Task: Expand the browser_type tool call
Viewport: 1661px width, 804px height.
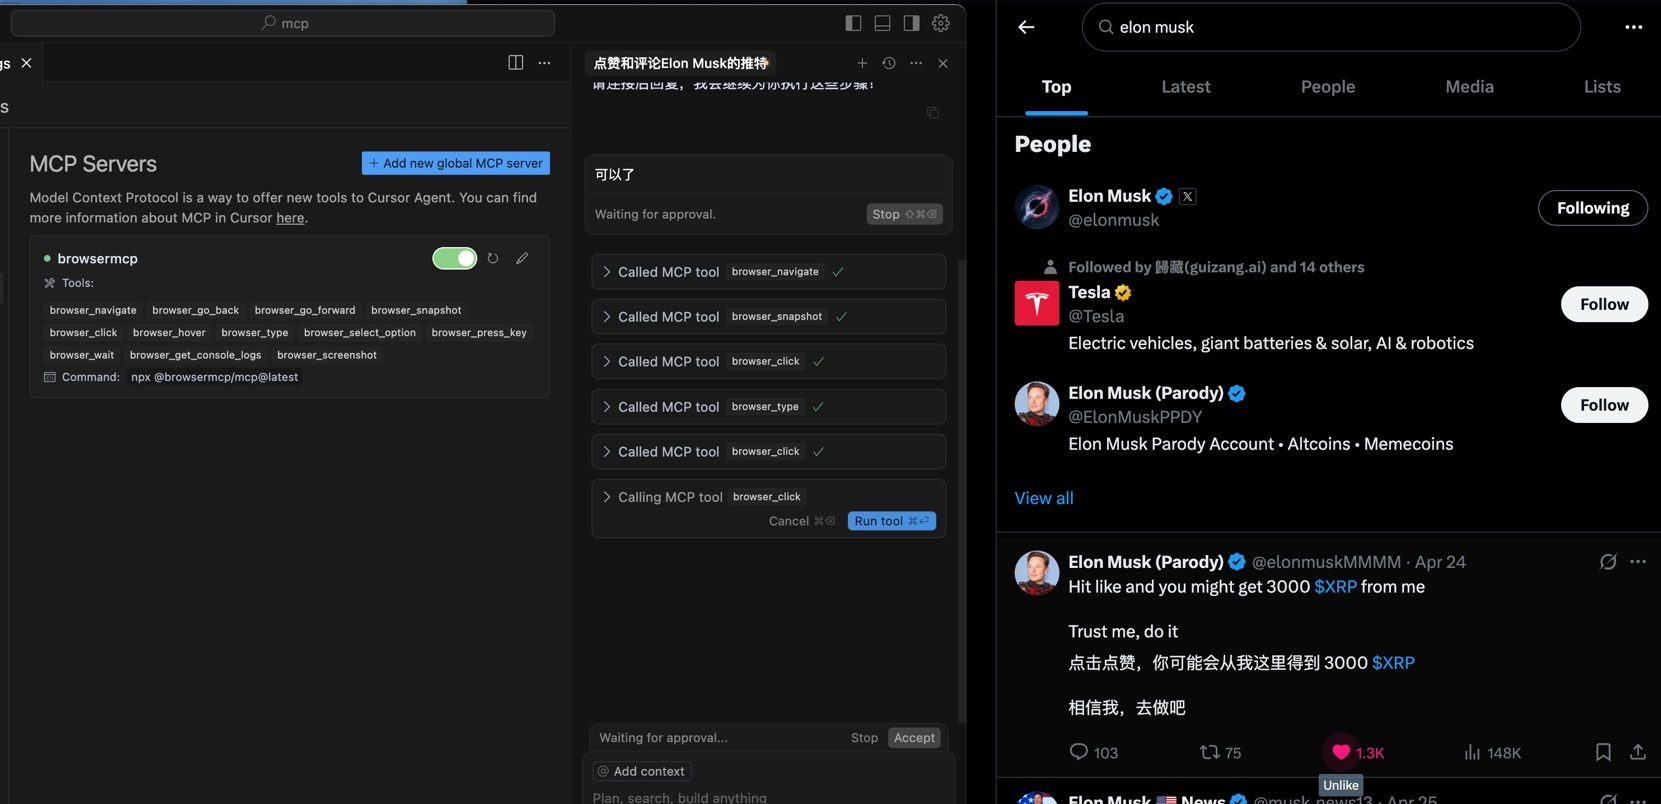Action: click(768, 407)
